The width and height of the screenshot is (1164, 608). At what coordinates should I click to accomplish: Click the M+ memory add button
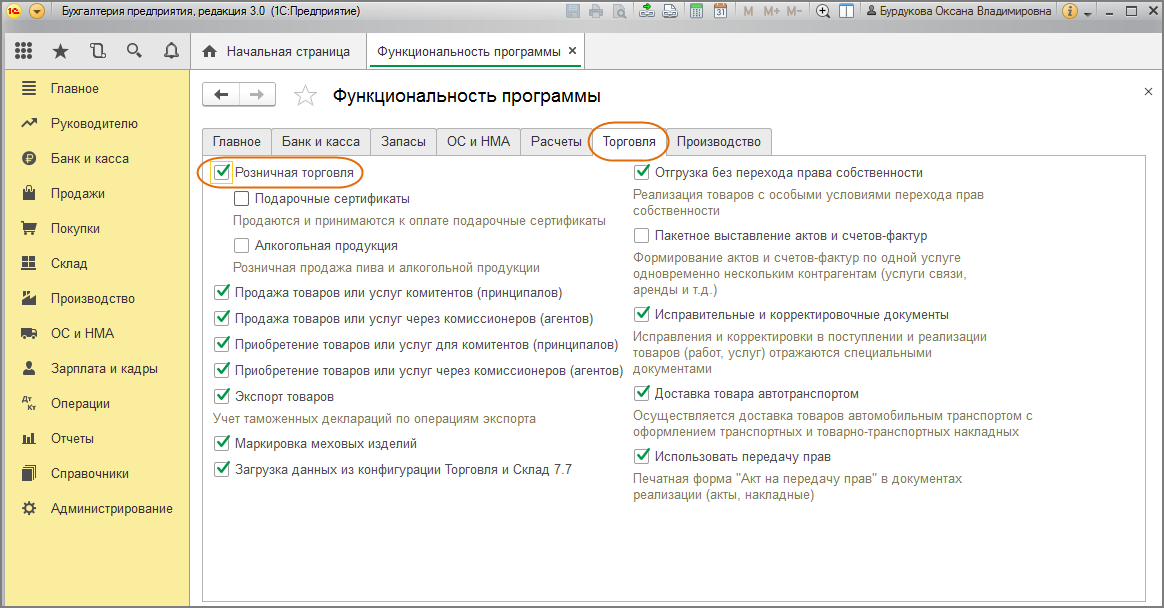[x=771, y=11]
